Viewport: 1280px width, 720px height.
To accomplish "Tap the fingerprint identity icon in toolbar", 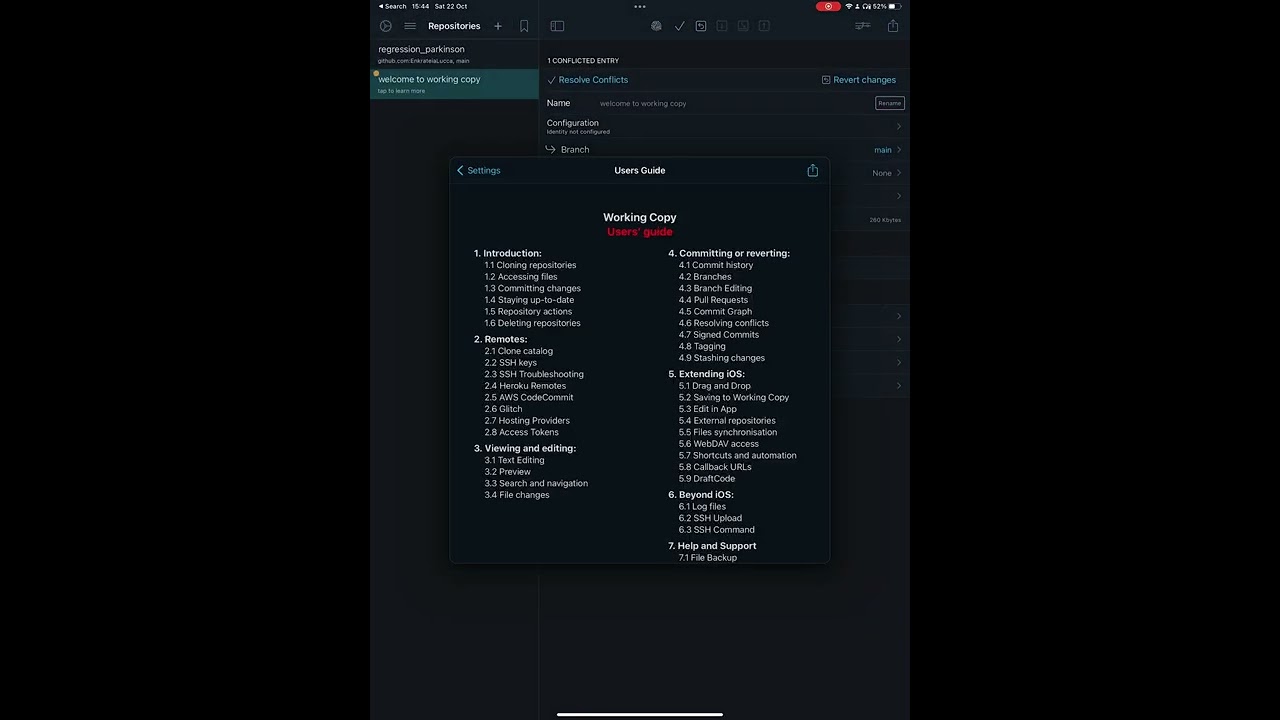I will click(x=656, y=26).
